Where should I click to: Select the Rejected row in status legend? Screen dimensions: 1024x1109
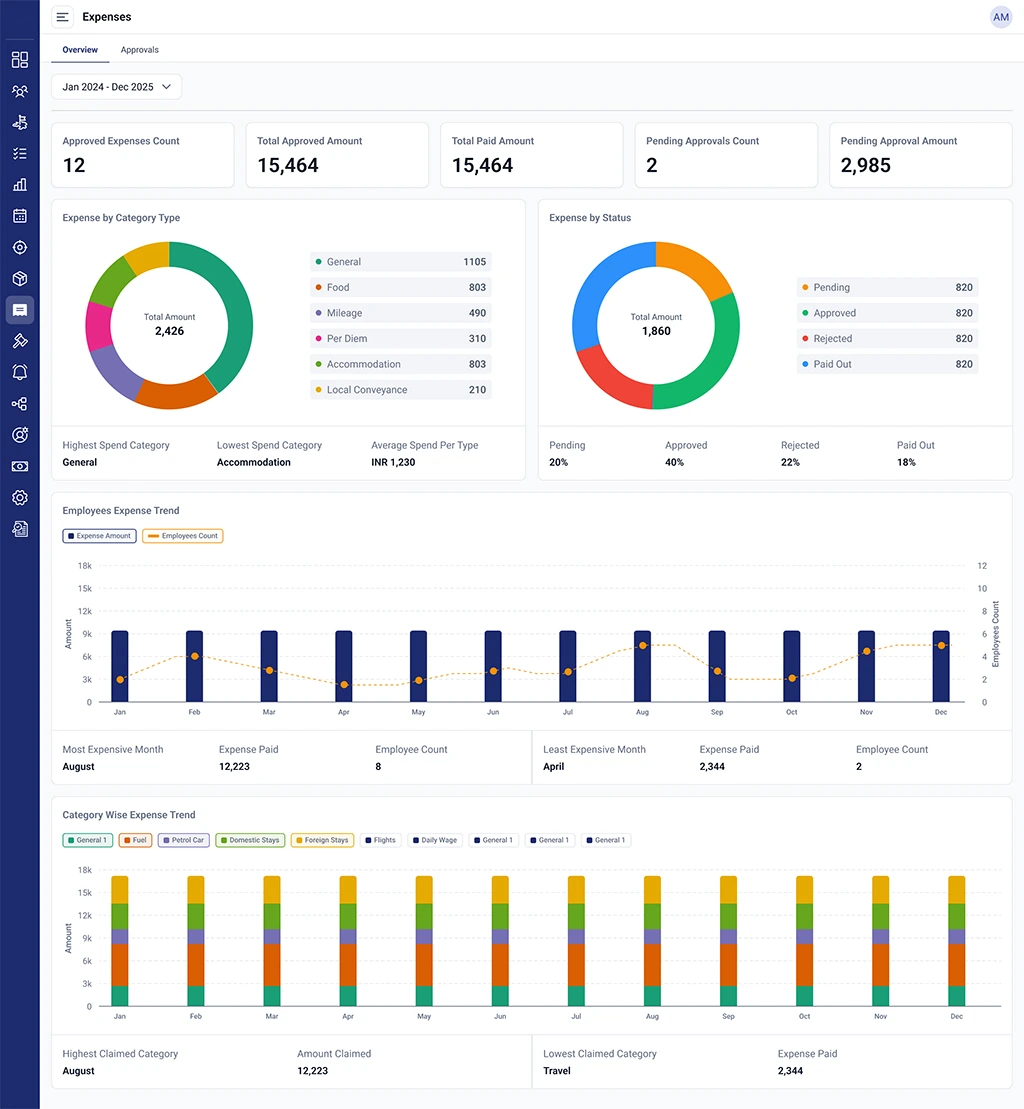(888, 339)
